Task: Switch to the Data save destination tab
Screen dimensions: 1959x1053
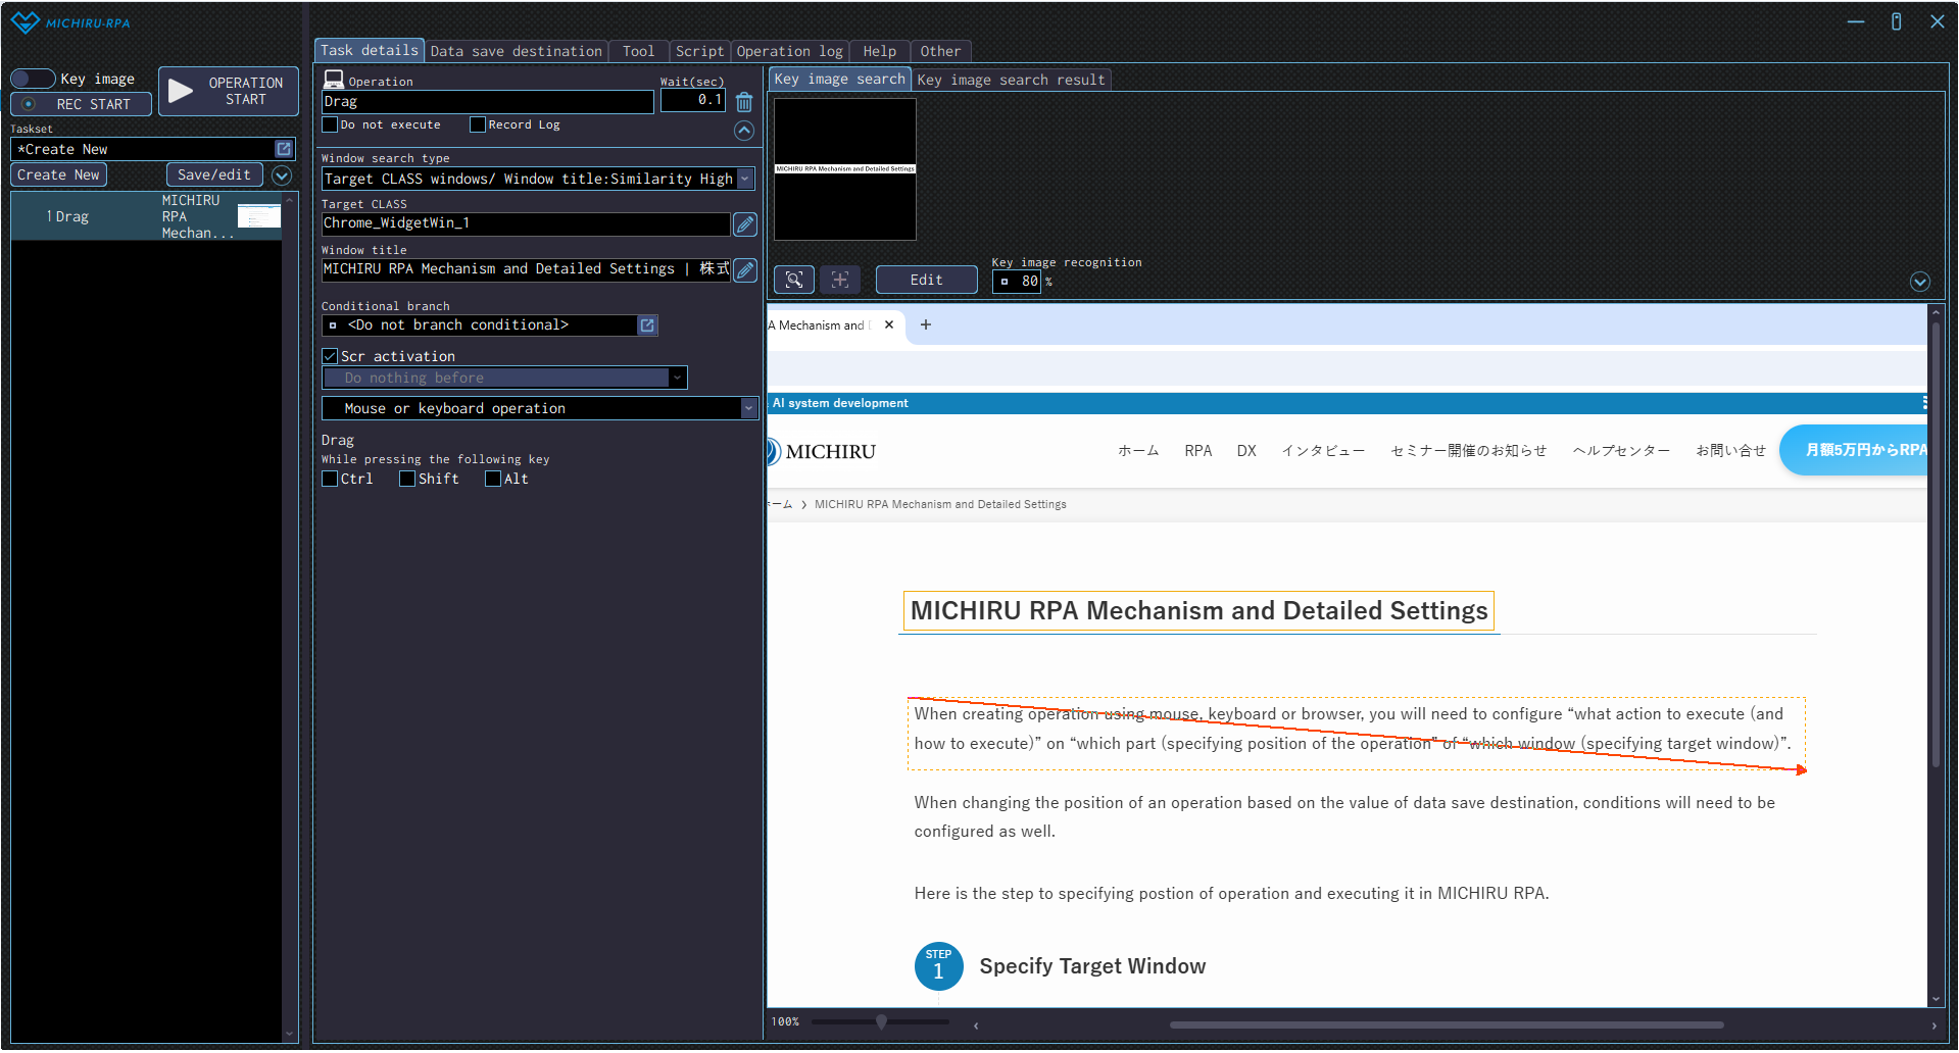Action: pos(515,51)
